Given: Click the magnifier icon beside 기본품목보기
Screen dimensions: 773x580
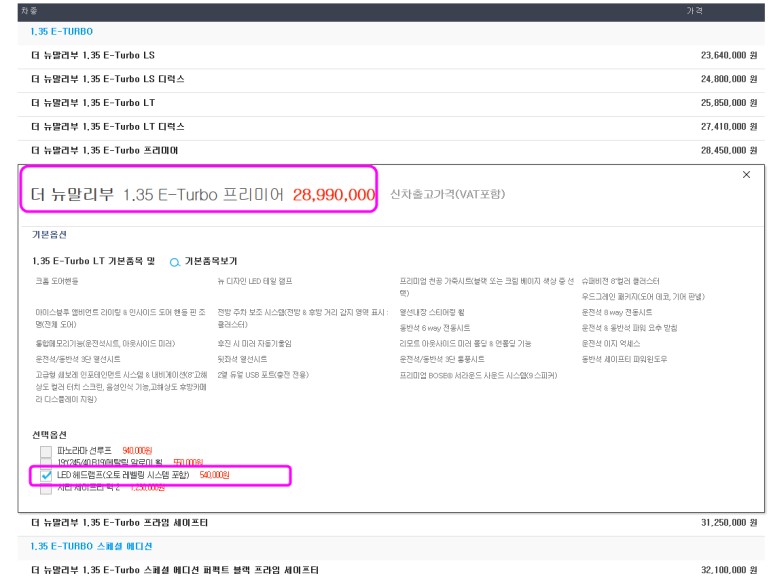Looking at the screenshot, I should tap(175, 262).
